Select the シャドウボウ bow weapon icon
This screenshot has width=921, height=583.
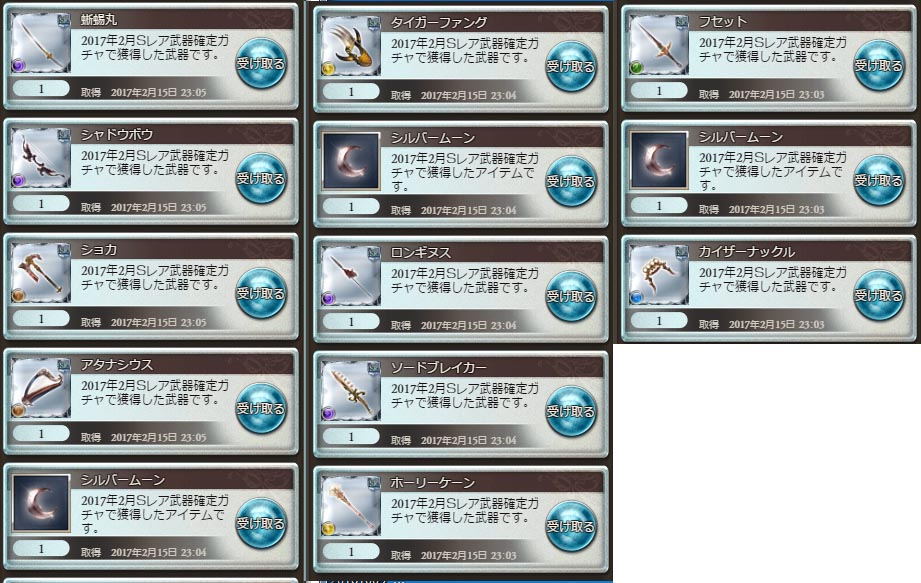tap(41, 159)
